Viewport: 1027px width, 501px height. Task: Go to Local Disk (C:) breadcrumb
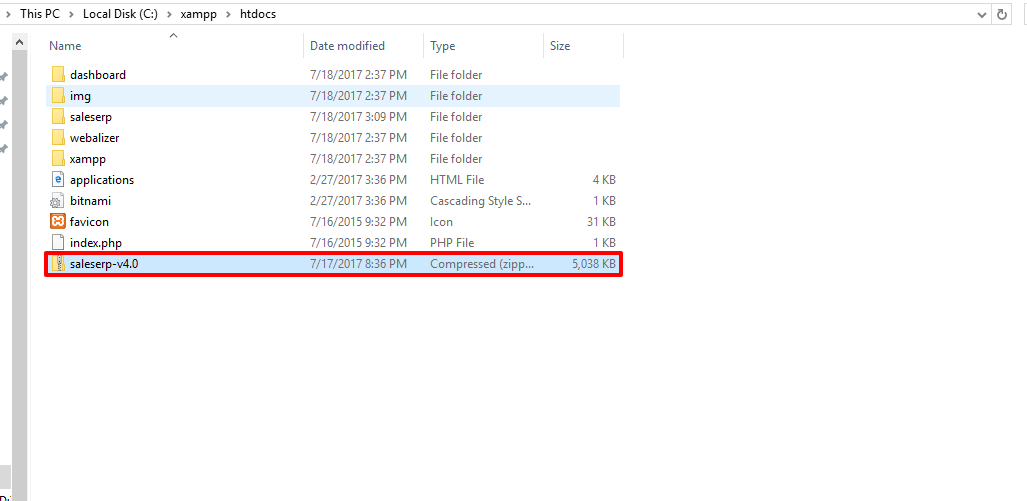tap(118, 14)
